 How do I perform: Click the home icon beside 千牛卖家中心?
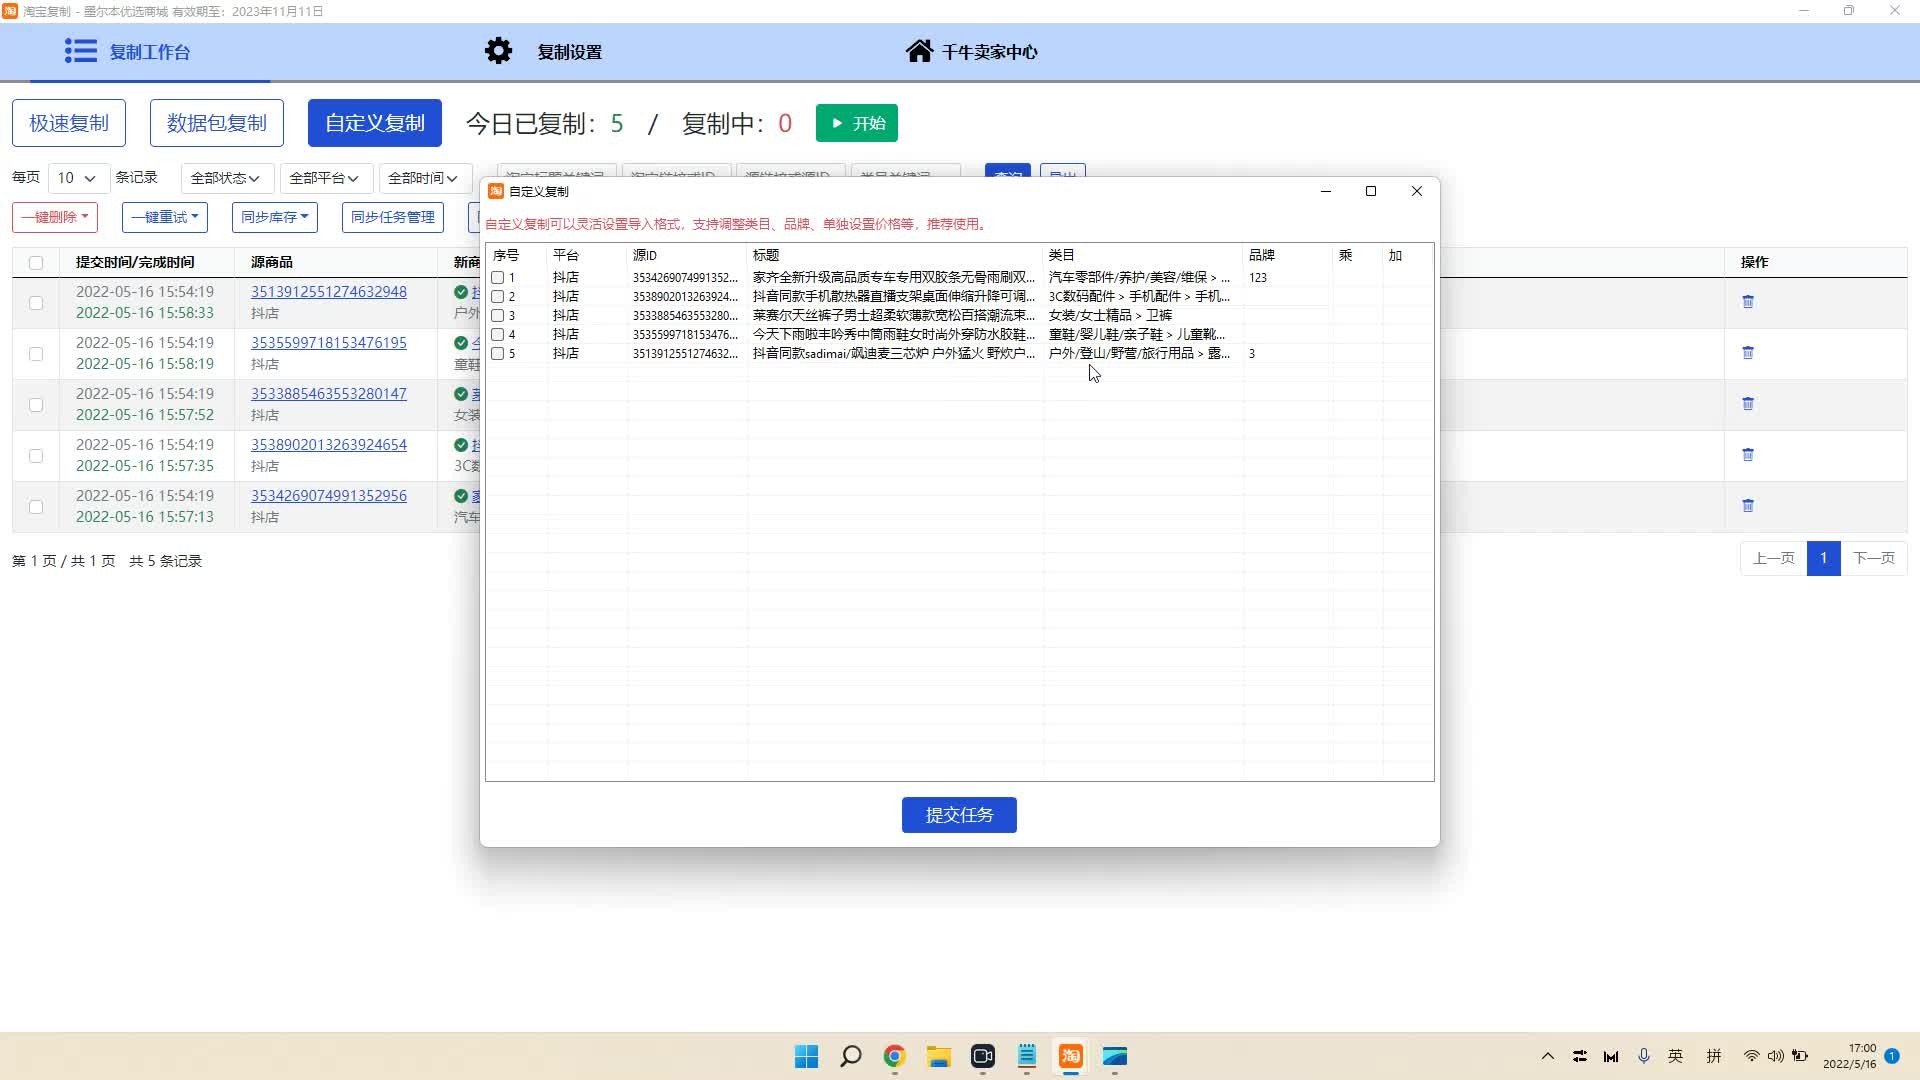click(919, 51)
